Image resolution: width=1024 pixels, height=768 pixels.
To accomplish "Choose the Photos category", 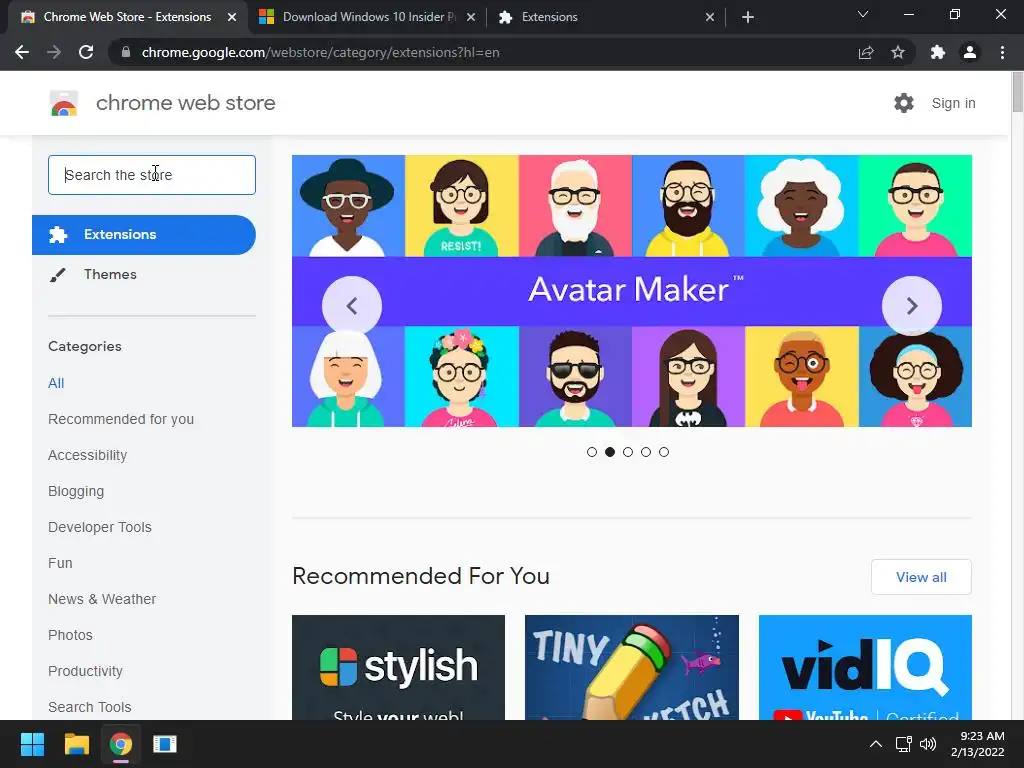I will coord(71,635).
